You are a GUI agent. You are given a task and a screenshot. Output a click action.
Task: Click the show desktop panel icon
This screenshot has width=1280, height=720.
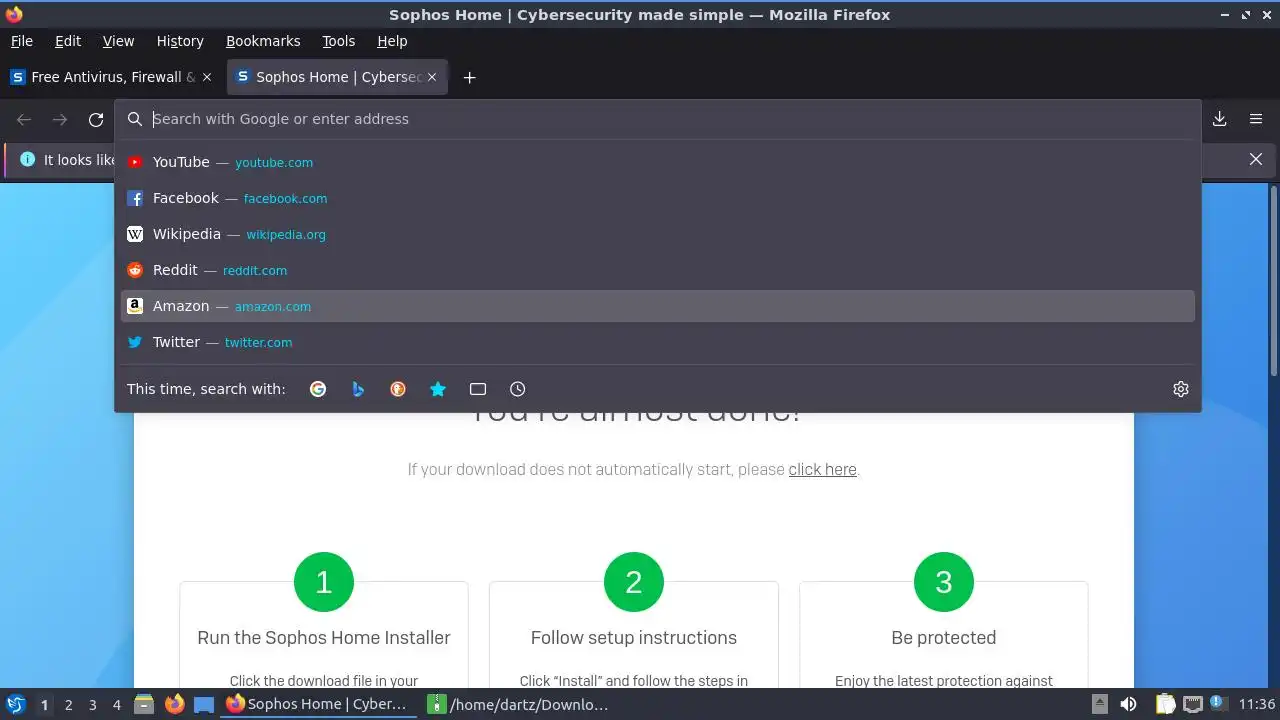click(204, 704)
